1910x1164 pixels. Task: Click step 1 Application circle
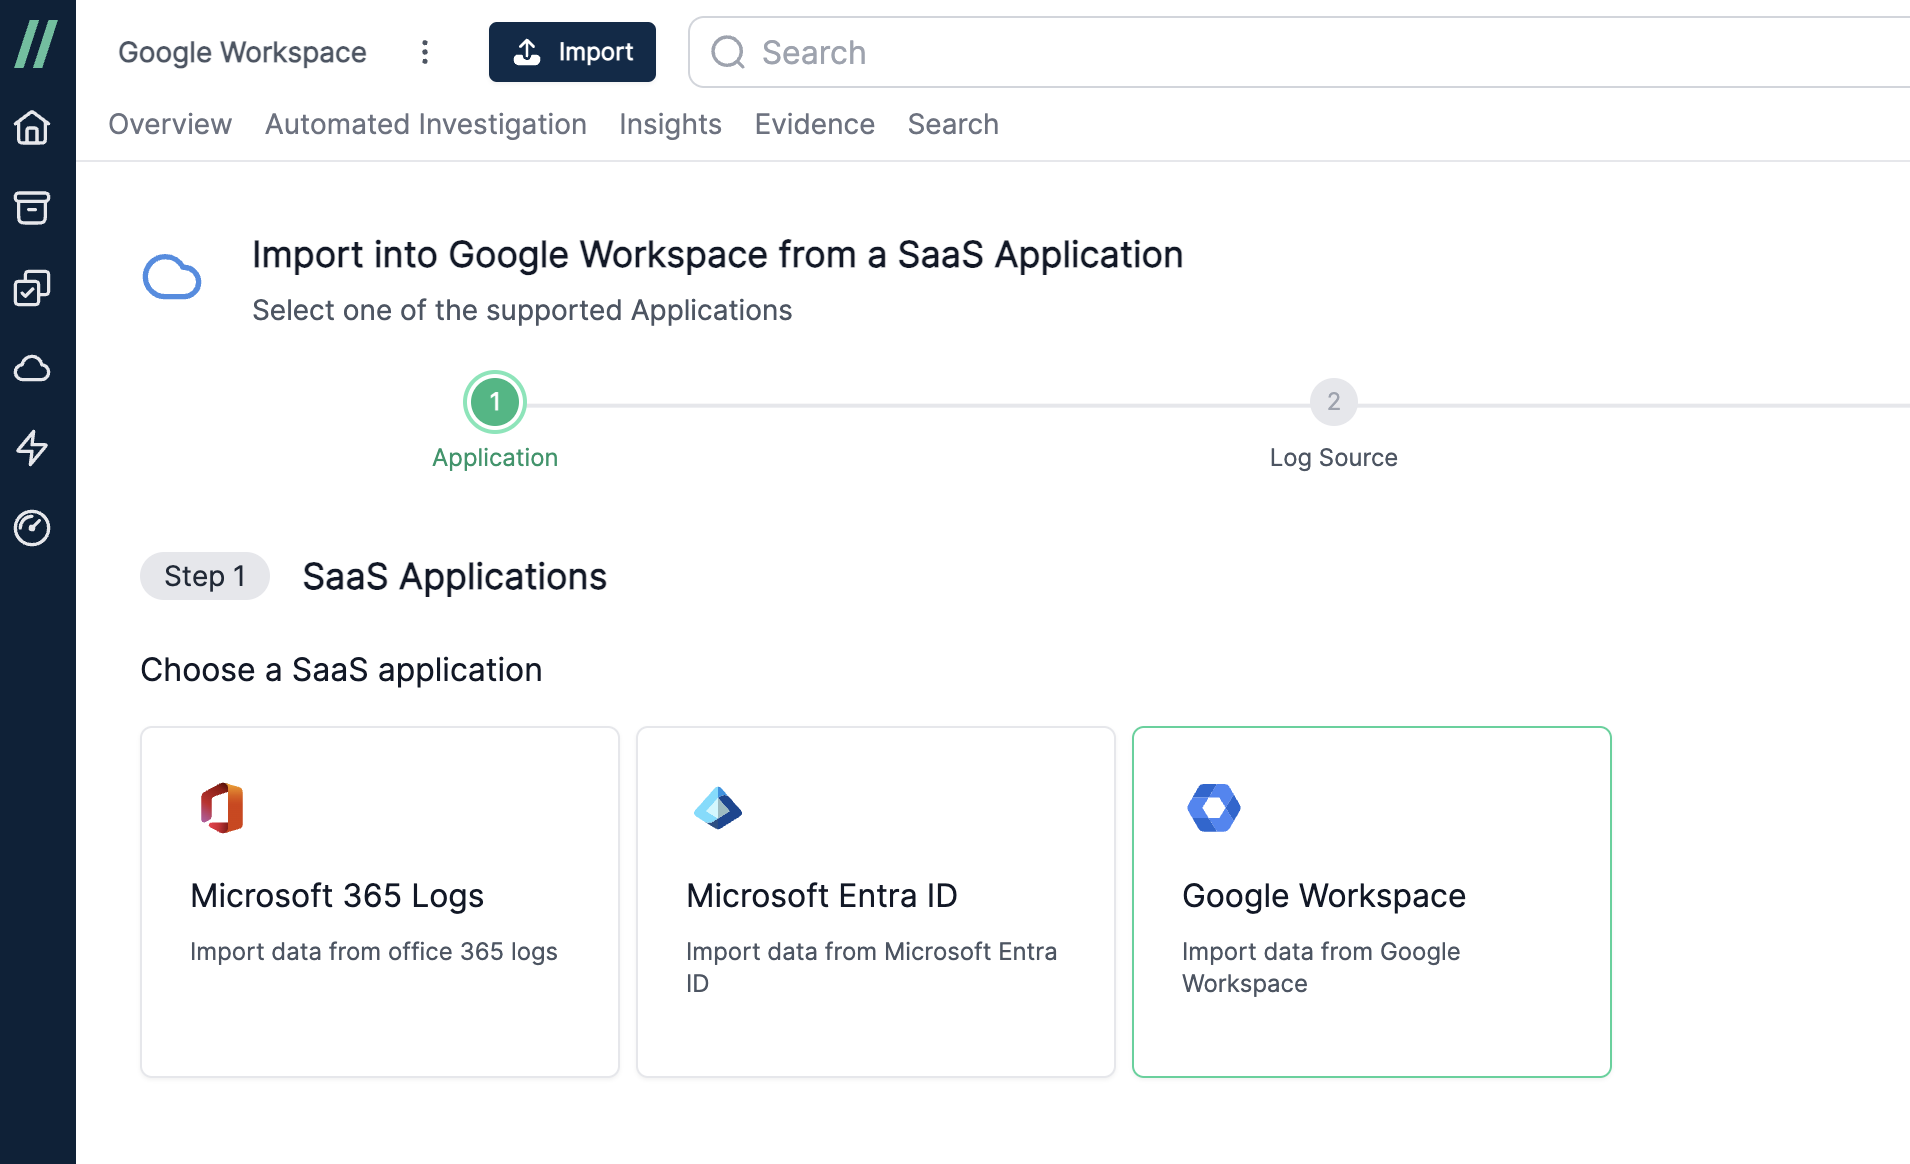(495, 402)
